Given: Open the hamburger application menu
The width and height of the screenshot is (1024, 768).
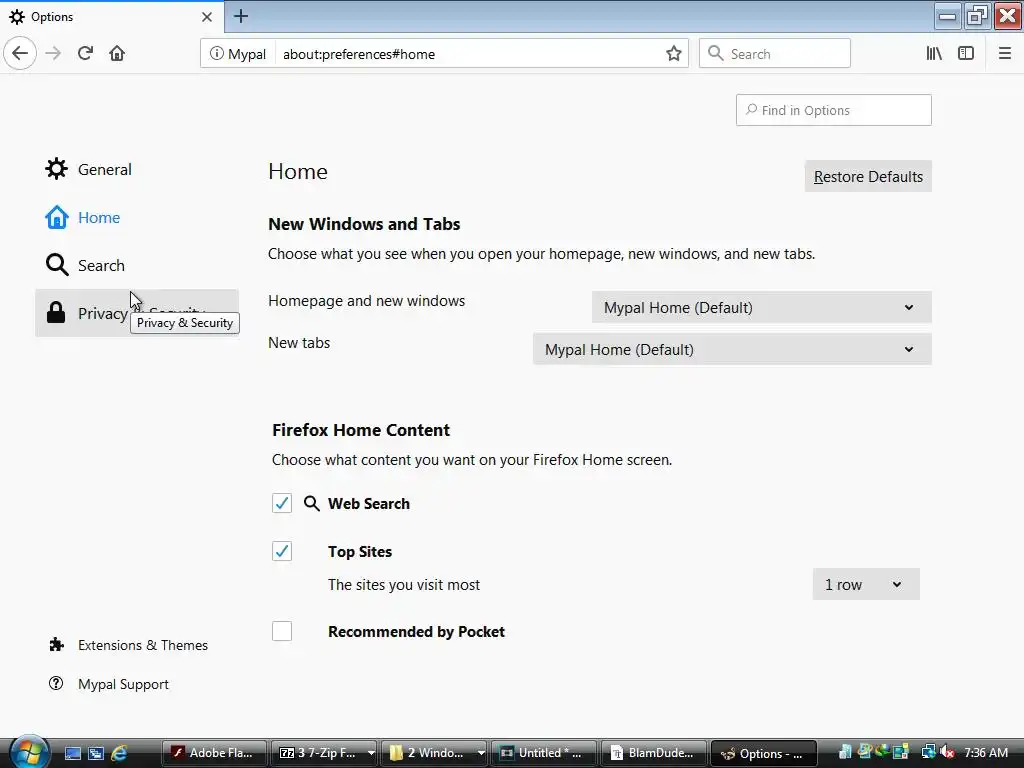Looking at the screenshot, I should [x=1005, y=54].
